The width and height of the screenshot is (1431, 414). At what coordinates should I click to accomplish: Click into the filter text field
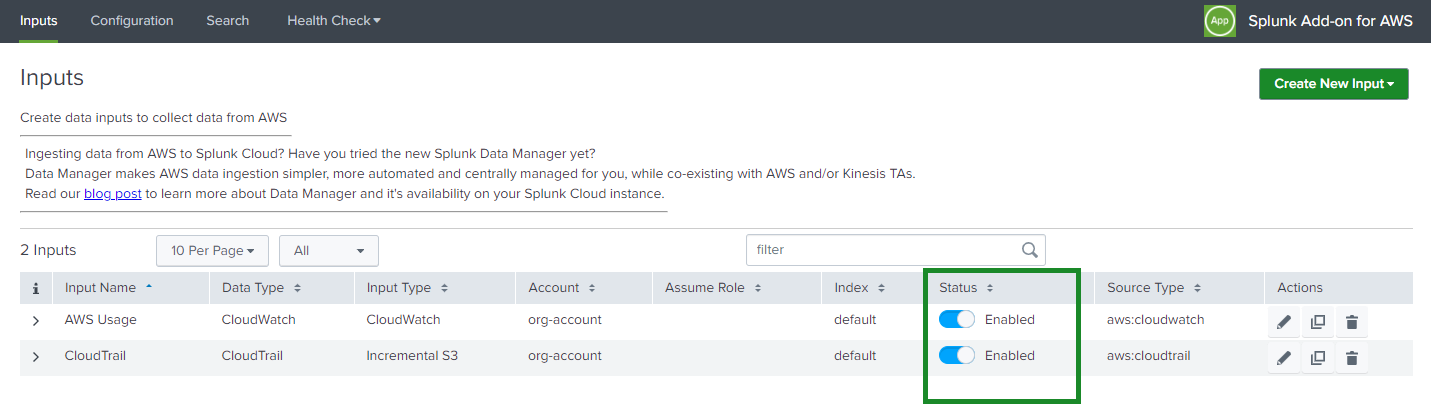880,250
